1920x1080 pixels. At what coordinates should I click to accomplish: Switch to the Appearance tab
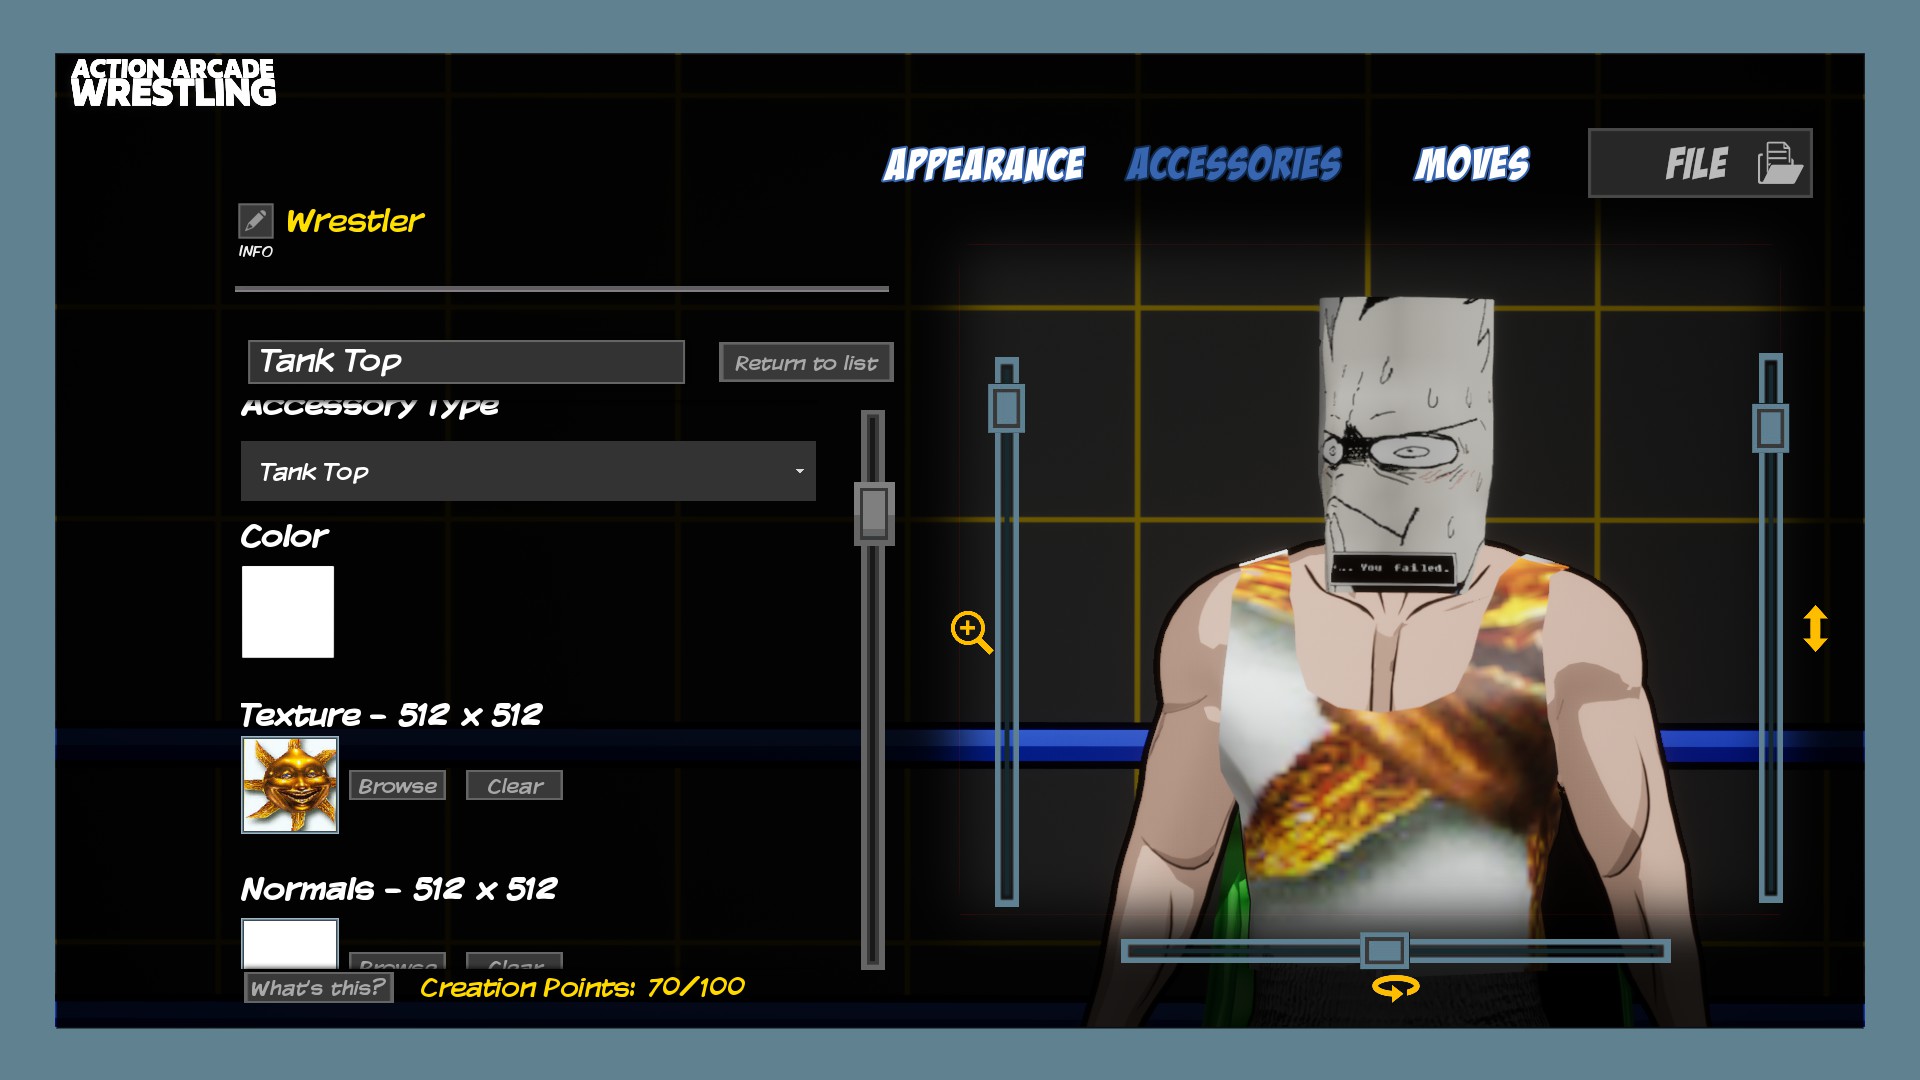pyautogui.click(x=983, y=164)
